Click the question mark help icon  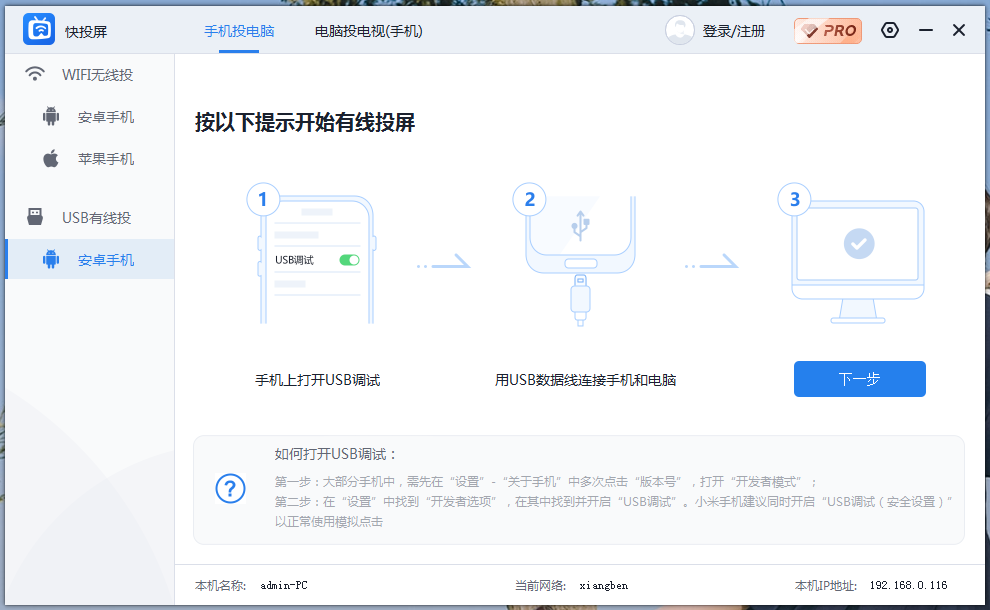pyautogui.click(x=230, y=489)
